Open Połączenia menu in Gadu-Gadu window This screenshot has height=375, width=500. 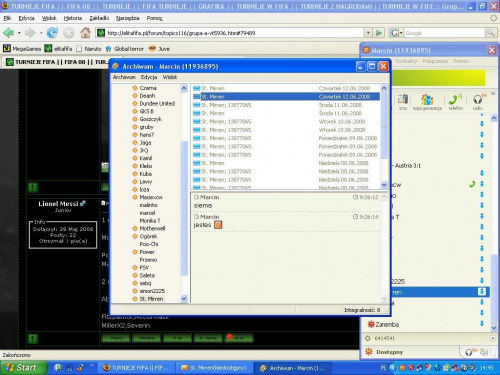tap(435, 61)
